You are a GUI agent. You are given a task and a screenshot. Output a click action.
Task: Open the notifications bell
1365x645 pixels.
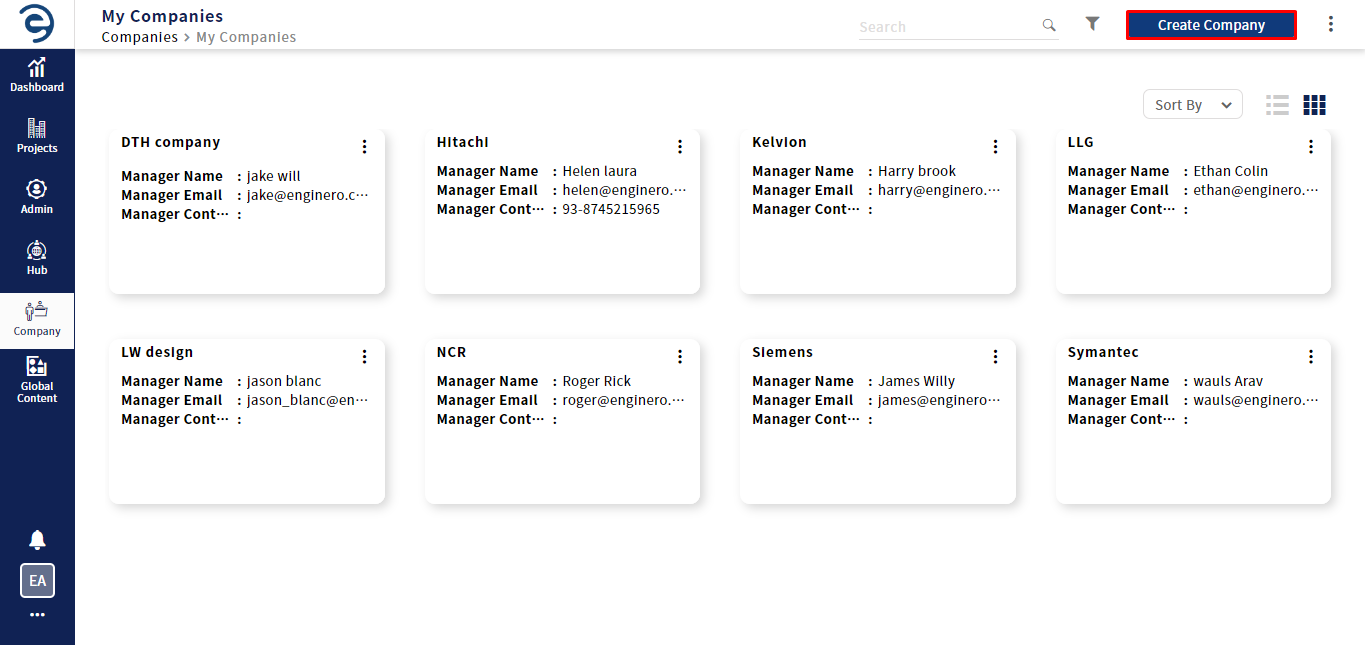click(37, 540)
